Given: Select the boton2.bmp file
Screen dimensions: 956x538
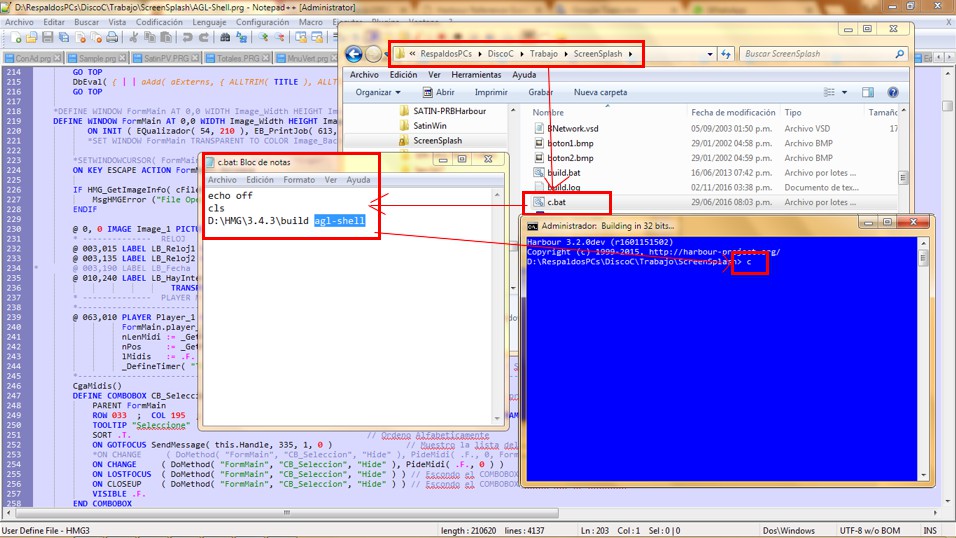Looking at the screenshot, I should tap(563, 158).
